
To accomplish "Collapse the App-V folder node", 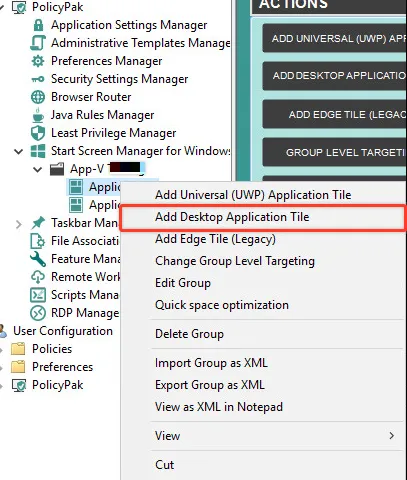I will coord(38,169).
